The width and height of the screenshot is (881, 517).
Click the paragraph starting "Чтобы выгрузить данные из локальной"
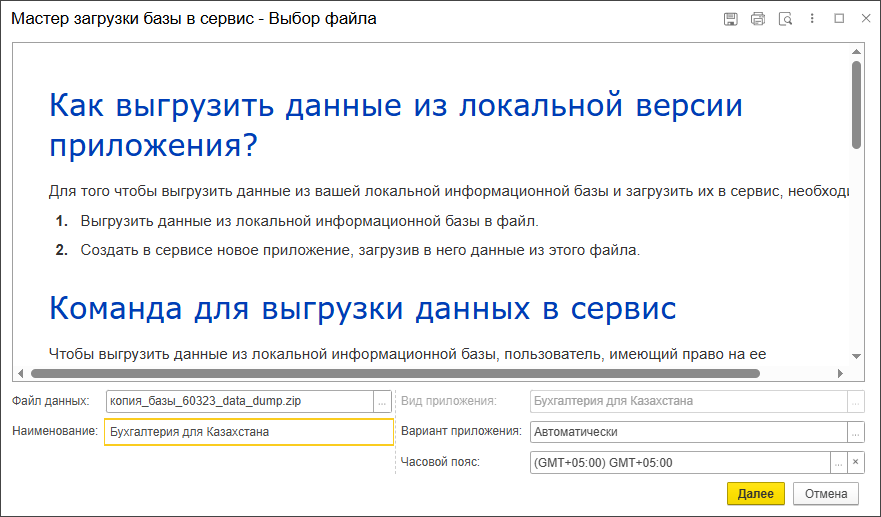[407, 354]
